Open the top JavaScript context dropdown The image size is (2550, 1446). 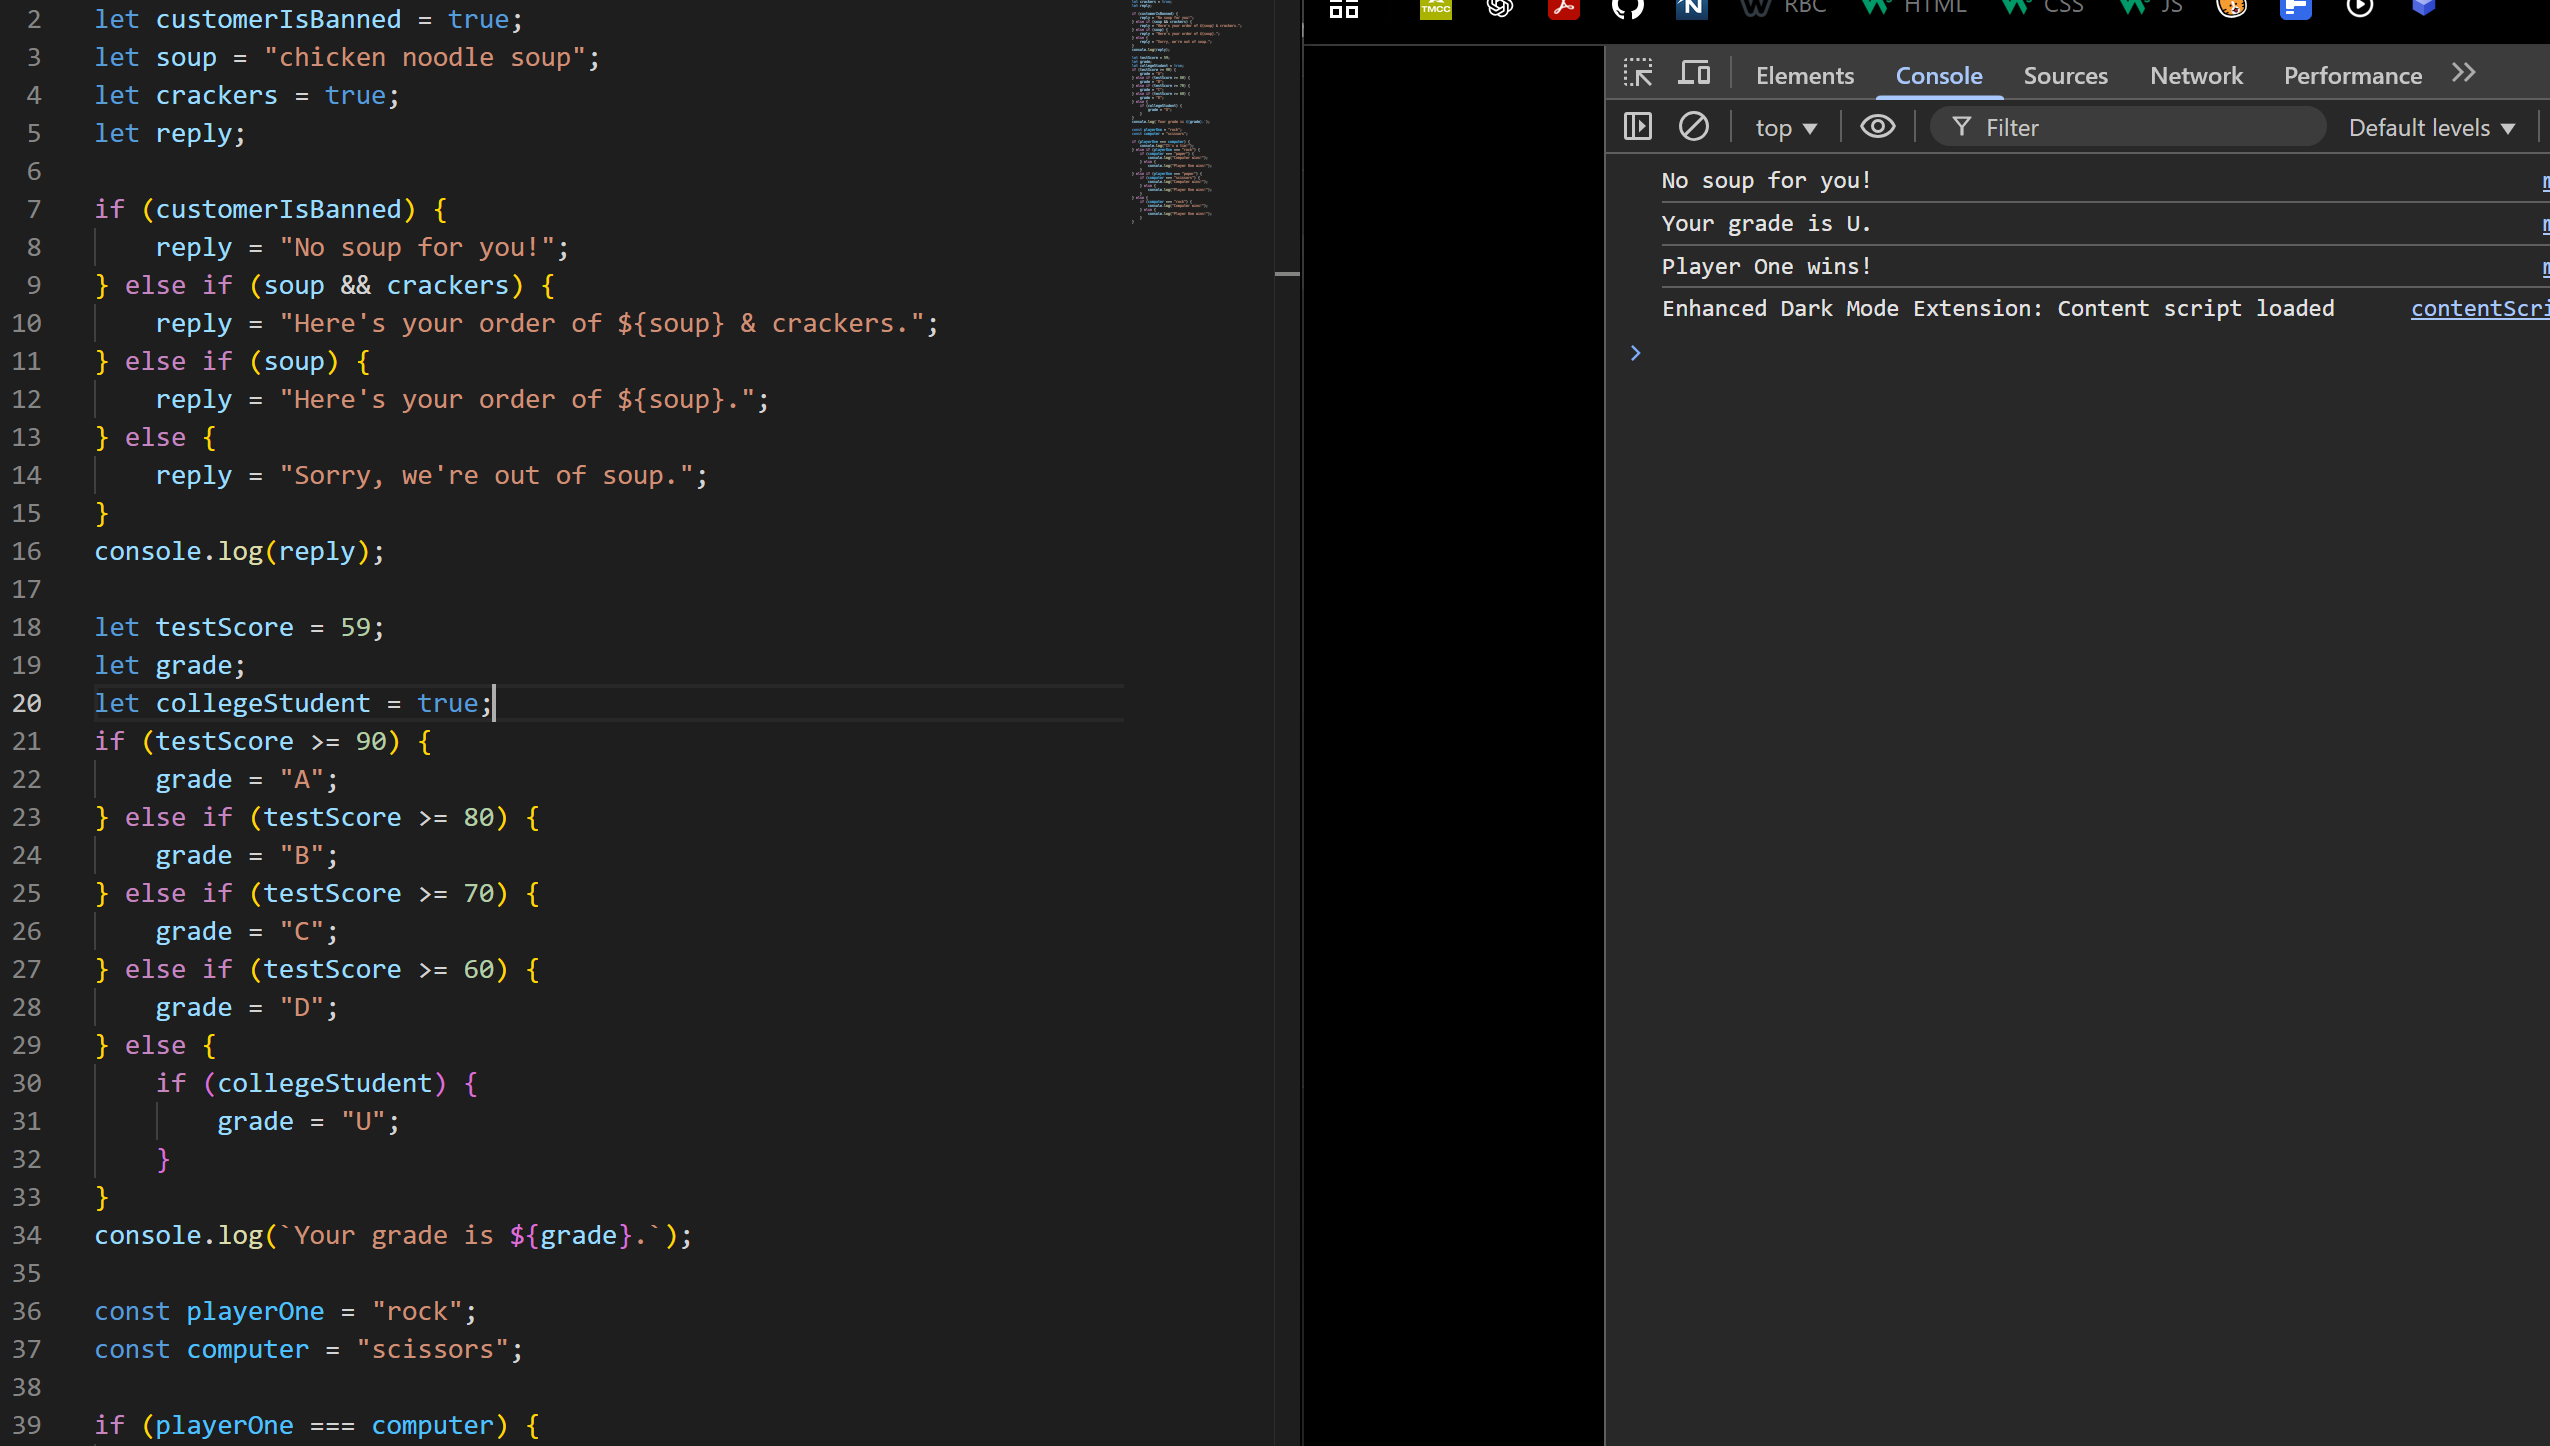1785,128
